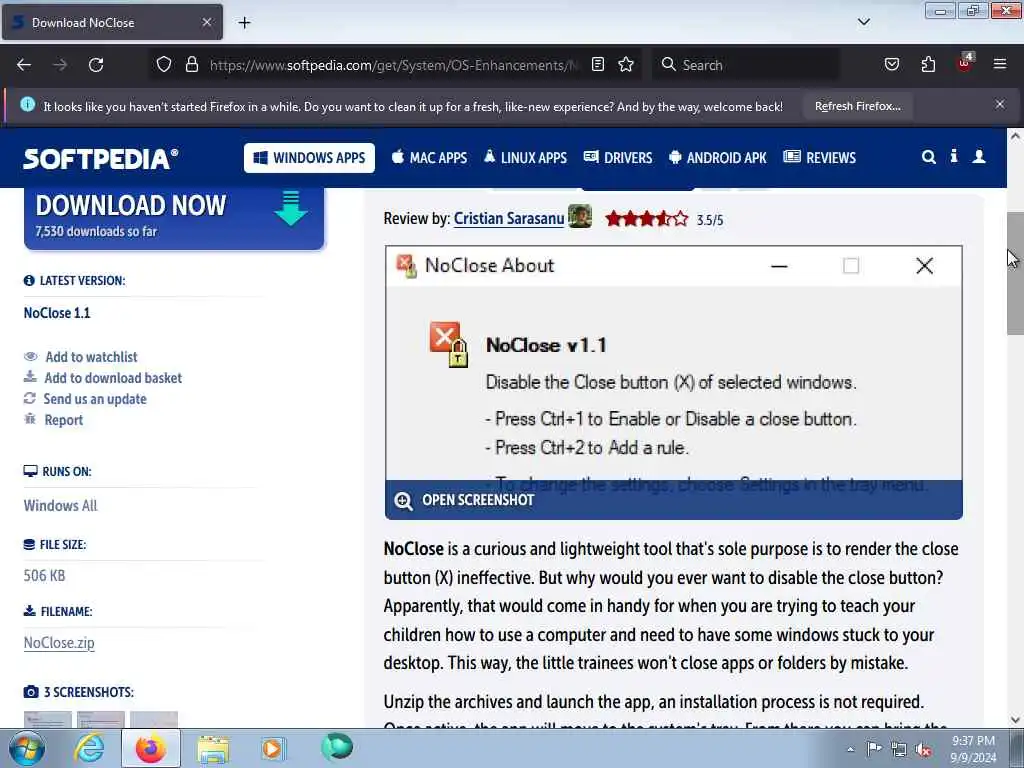Click the site security padlock icon
The image size is (1024, 768).
(x=191, y=64)
